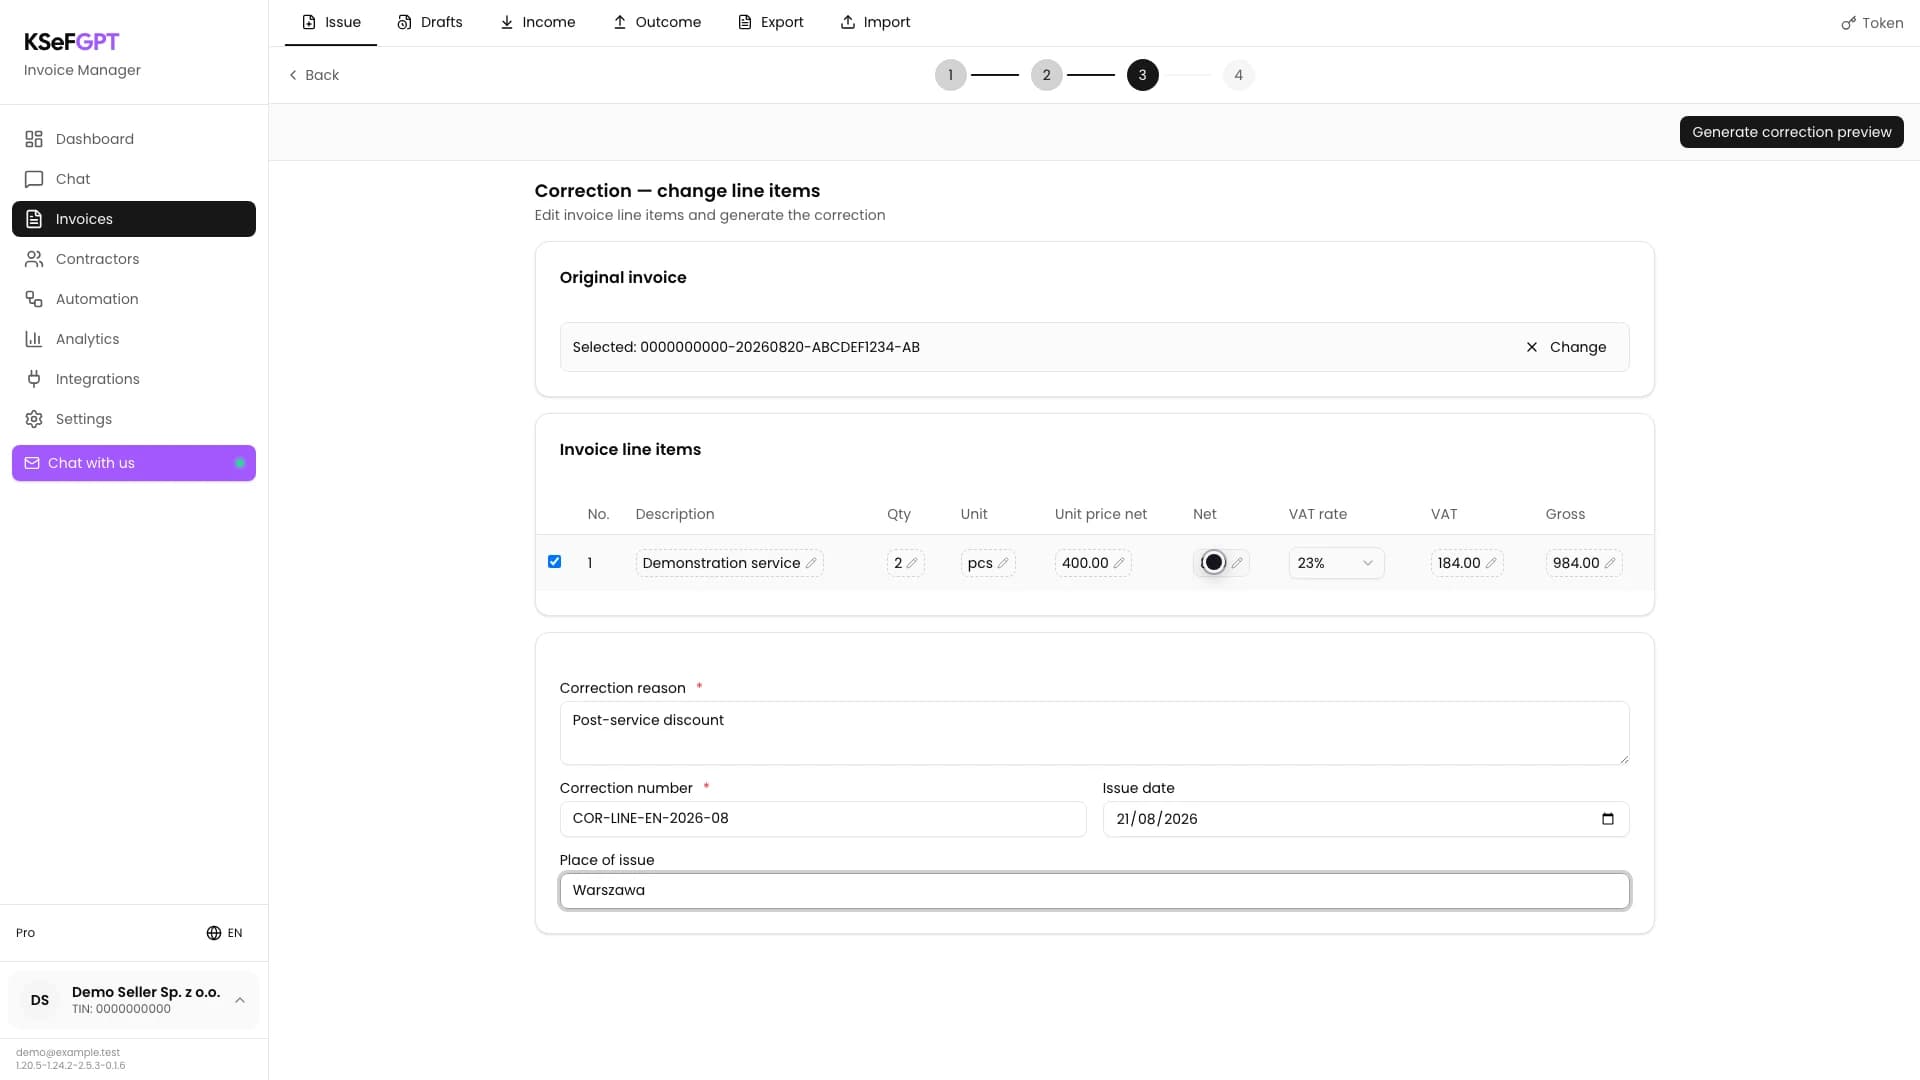Screen dimensions: 1920x1080
Task: Jump to wizard step 1
Action: (x=950, y=75)
